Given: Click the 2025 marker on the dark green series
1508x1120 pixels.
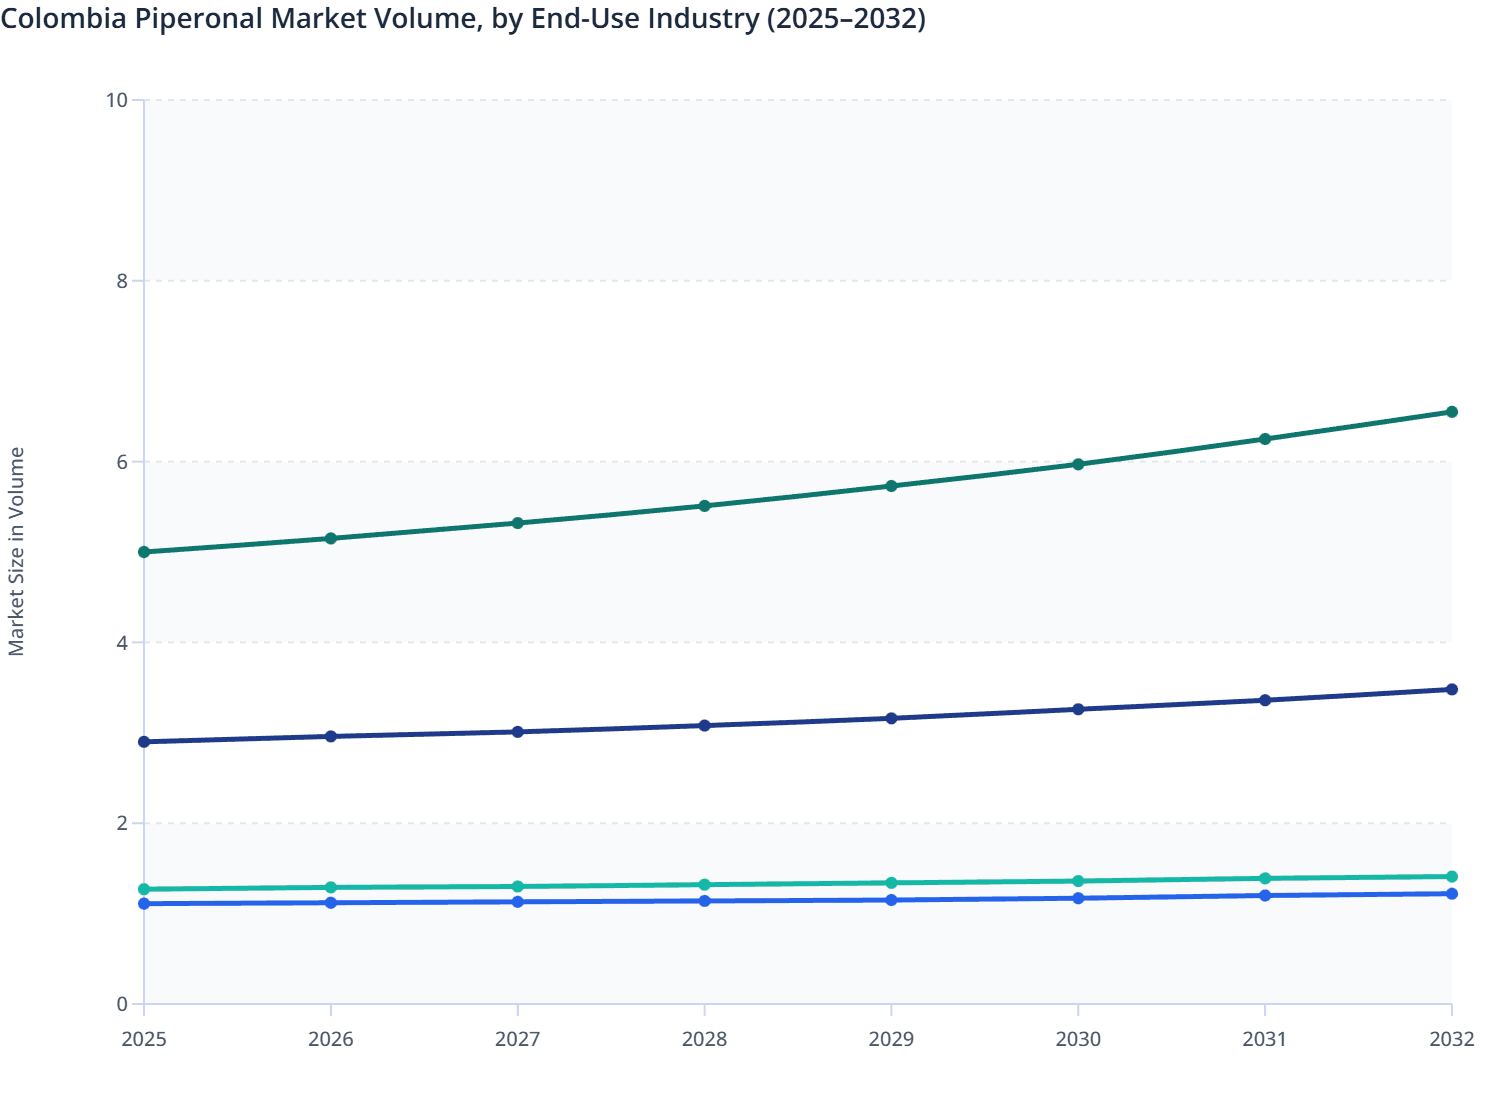Looking at the screenshot, I should (x=143, y=551).
